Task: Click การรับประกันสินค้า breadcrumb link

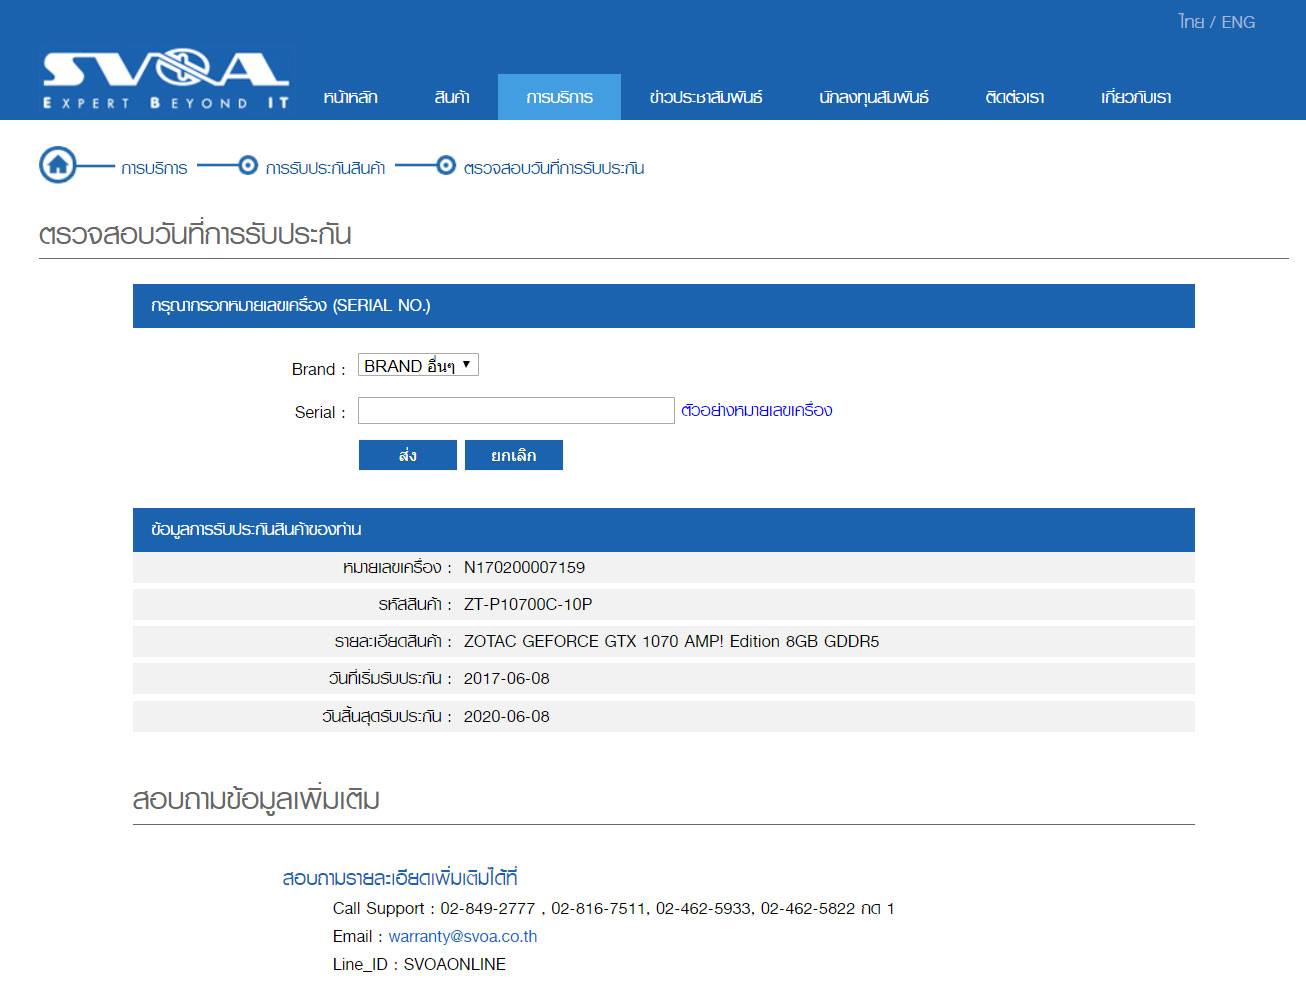Action: coord(325,168)
